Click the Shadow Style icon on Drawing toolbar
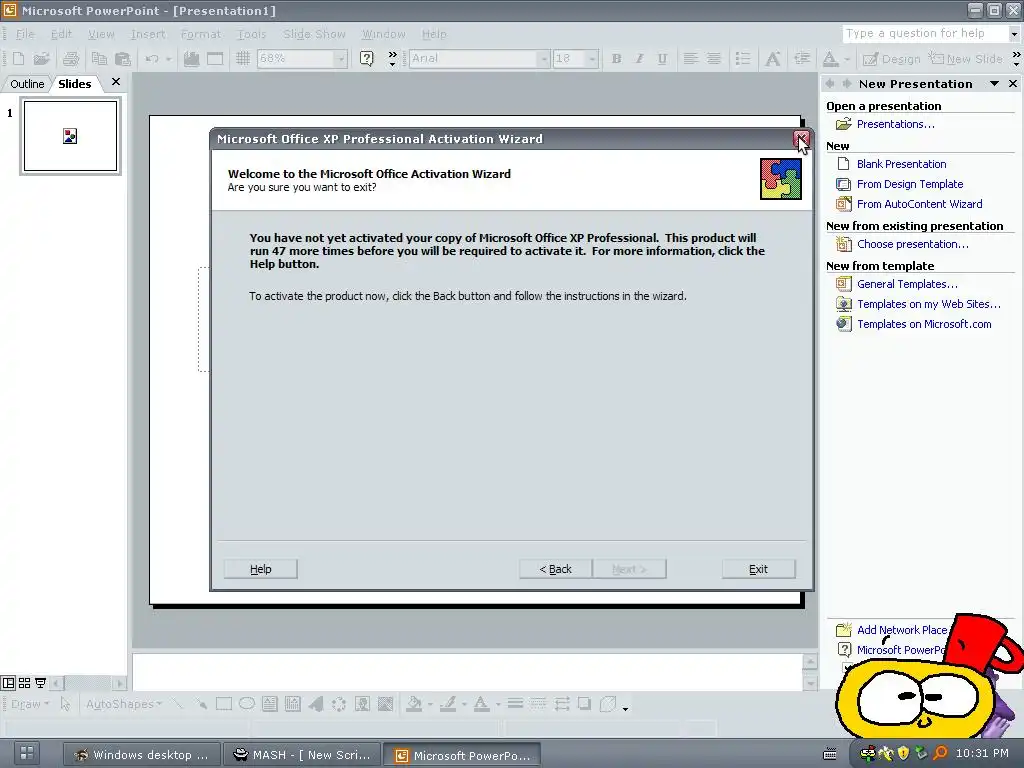 [x=584, y=704]
